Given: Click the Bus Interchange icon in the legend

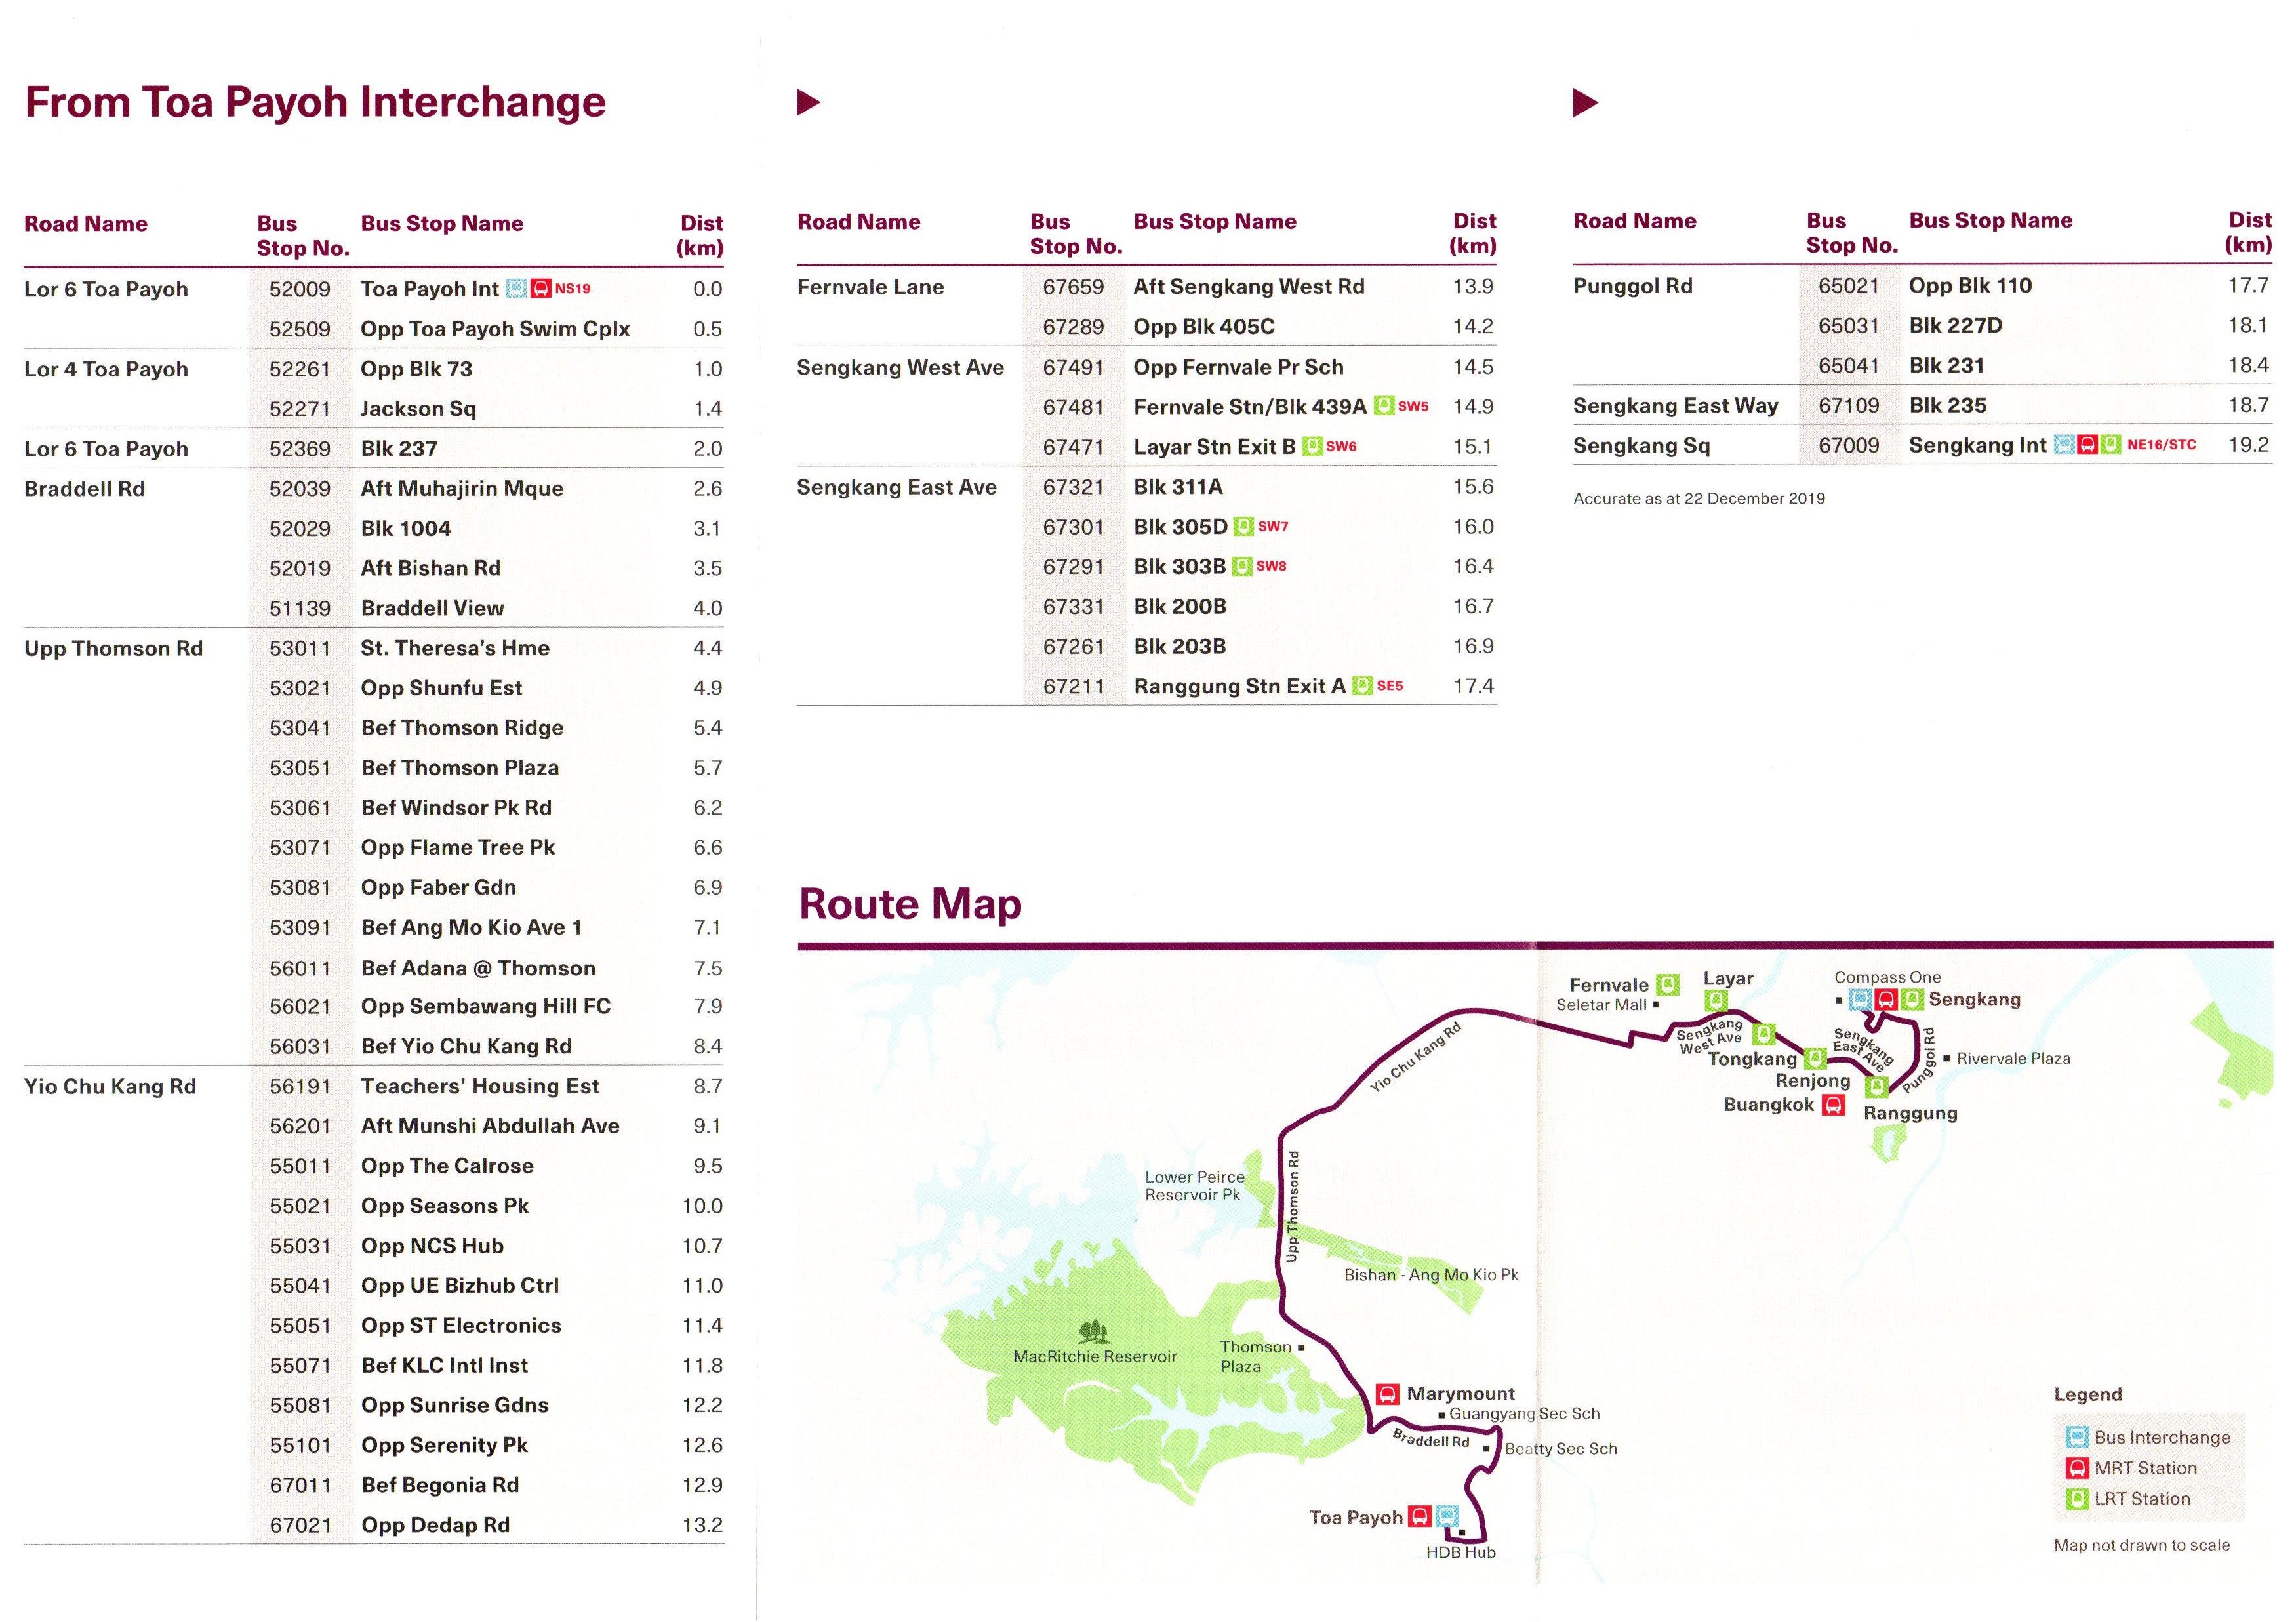Looking at the screenshot, I should click(x=2077, y=1437).
